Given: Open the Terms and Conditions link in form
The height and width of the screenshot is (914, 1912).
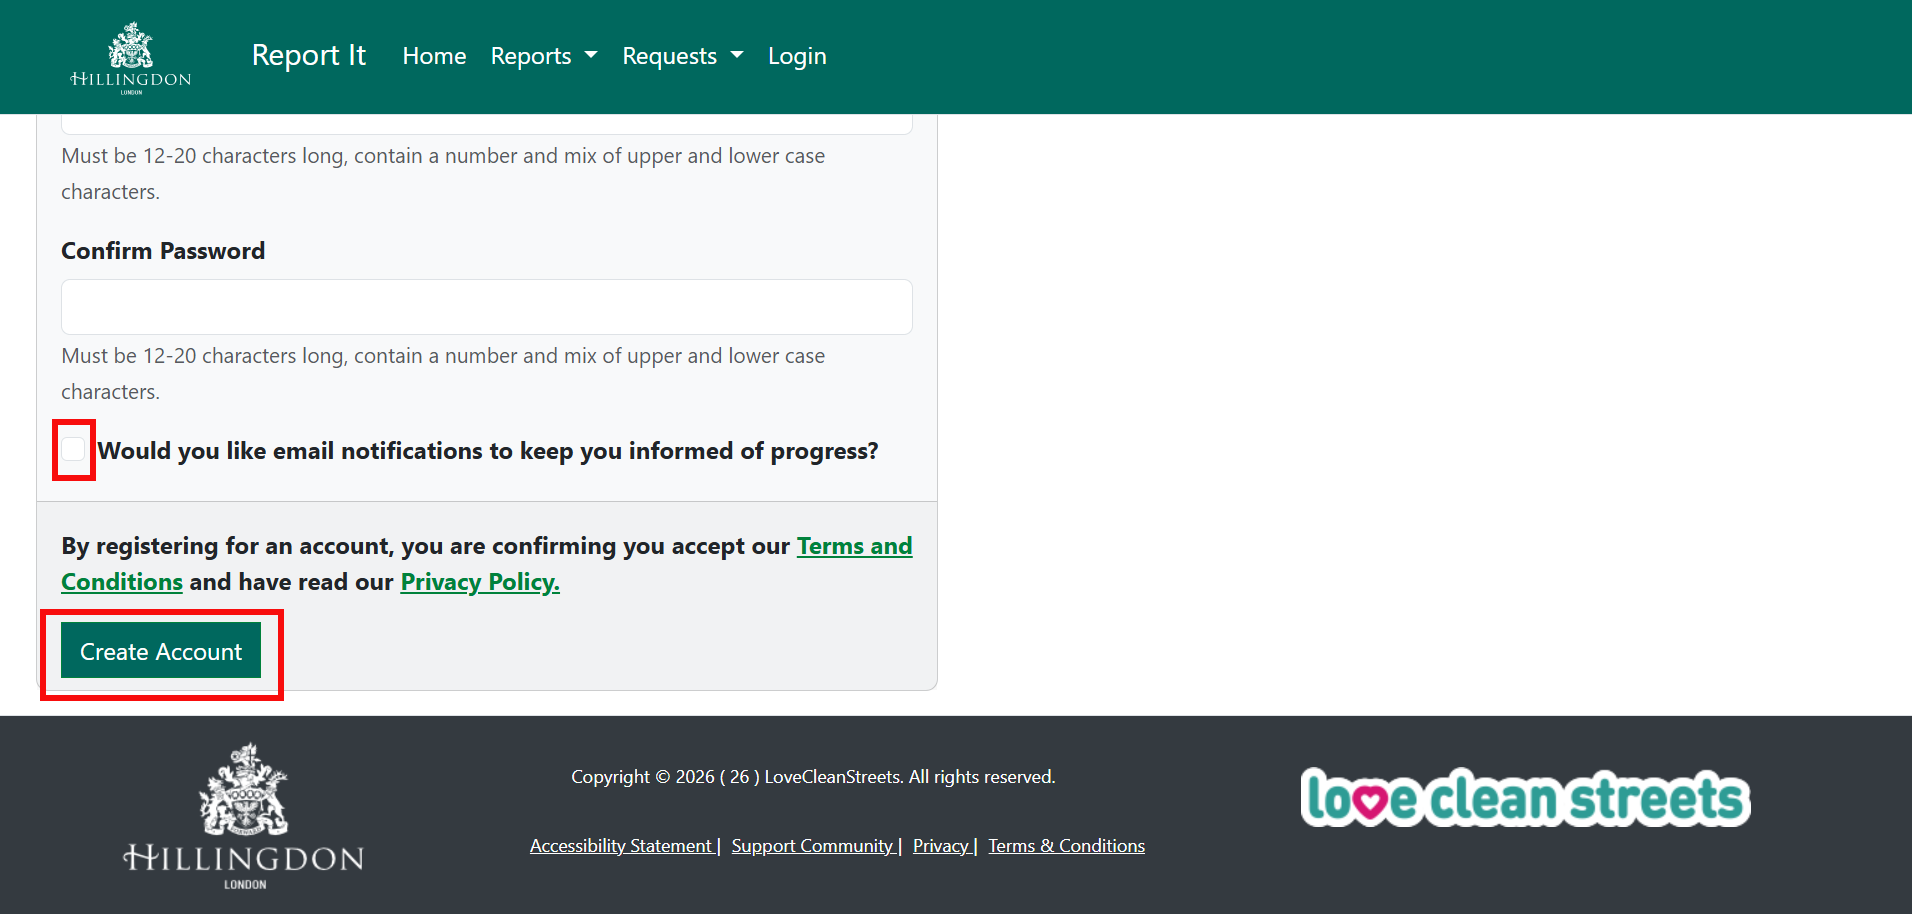Looking at the screenshot, I should 855,546.
